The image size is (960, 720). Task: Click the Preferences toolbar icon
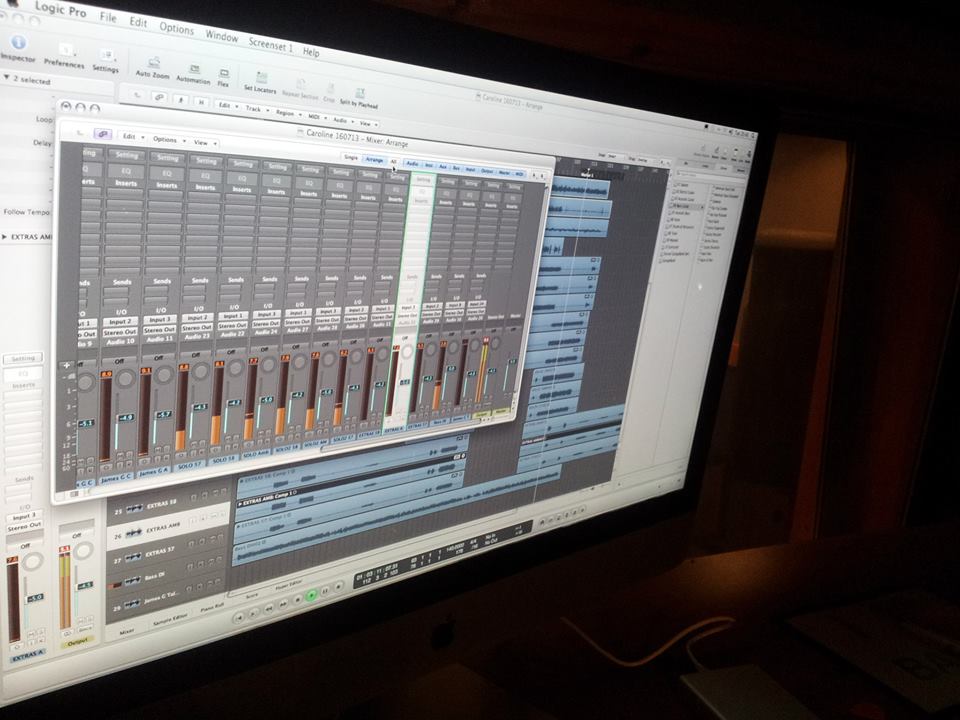[66, 49]
